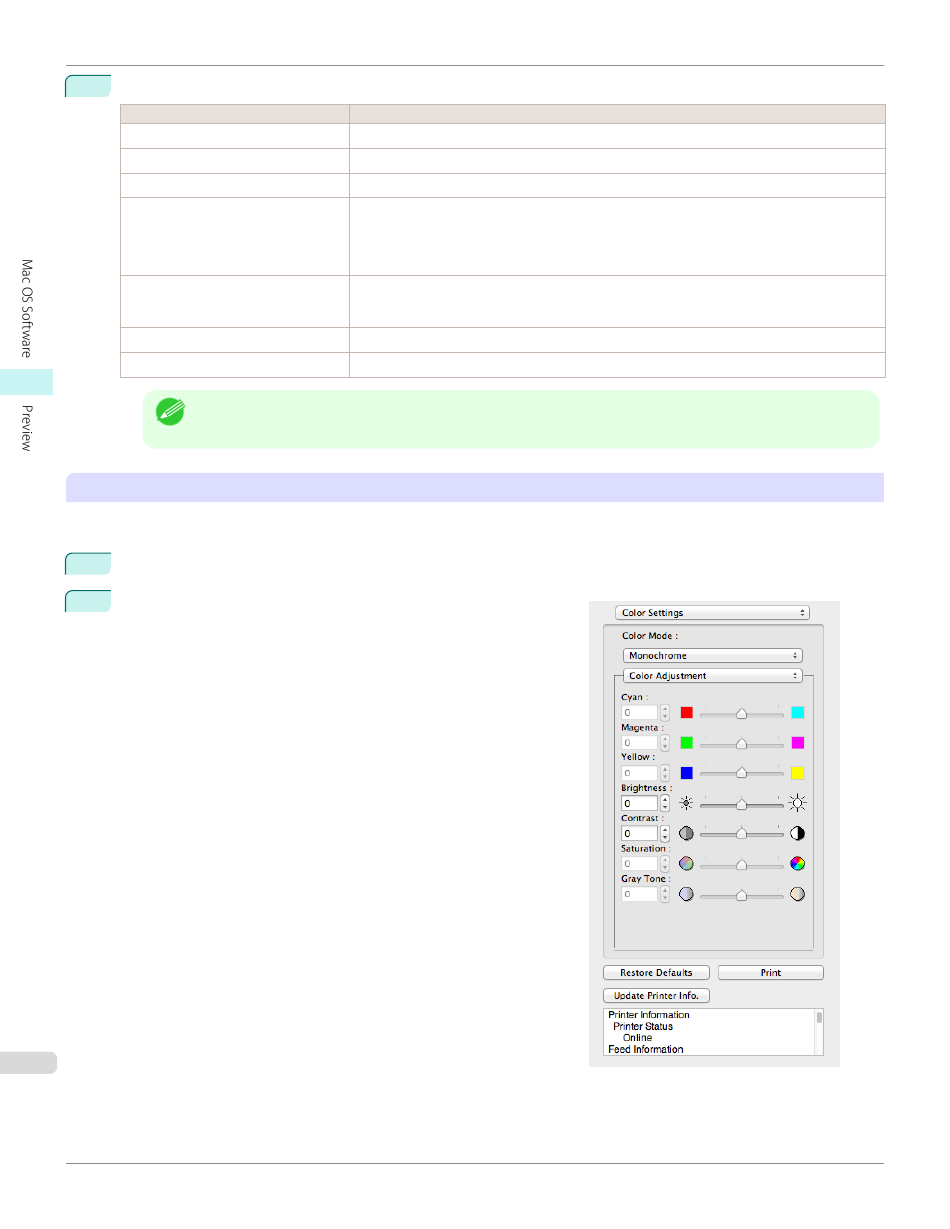Click the green swatch beside Magenta slider
Image resolution: width=950 pixels, height=1229 pixels.
(687, 743)
